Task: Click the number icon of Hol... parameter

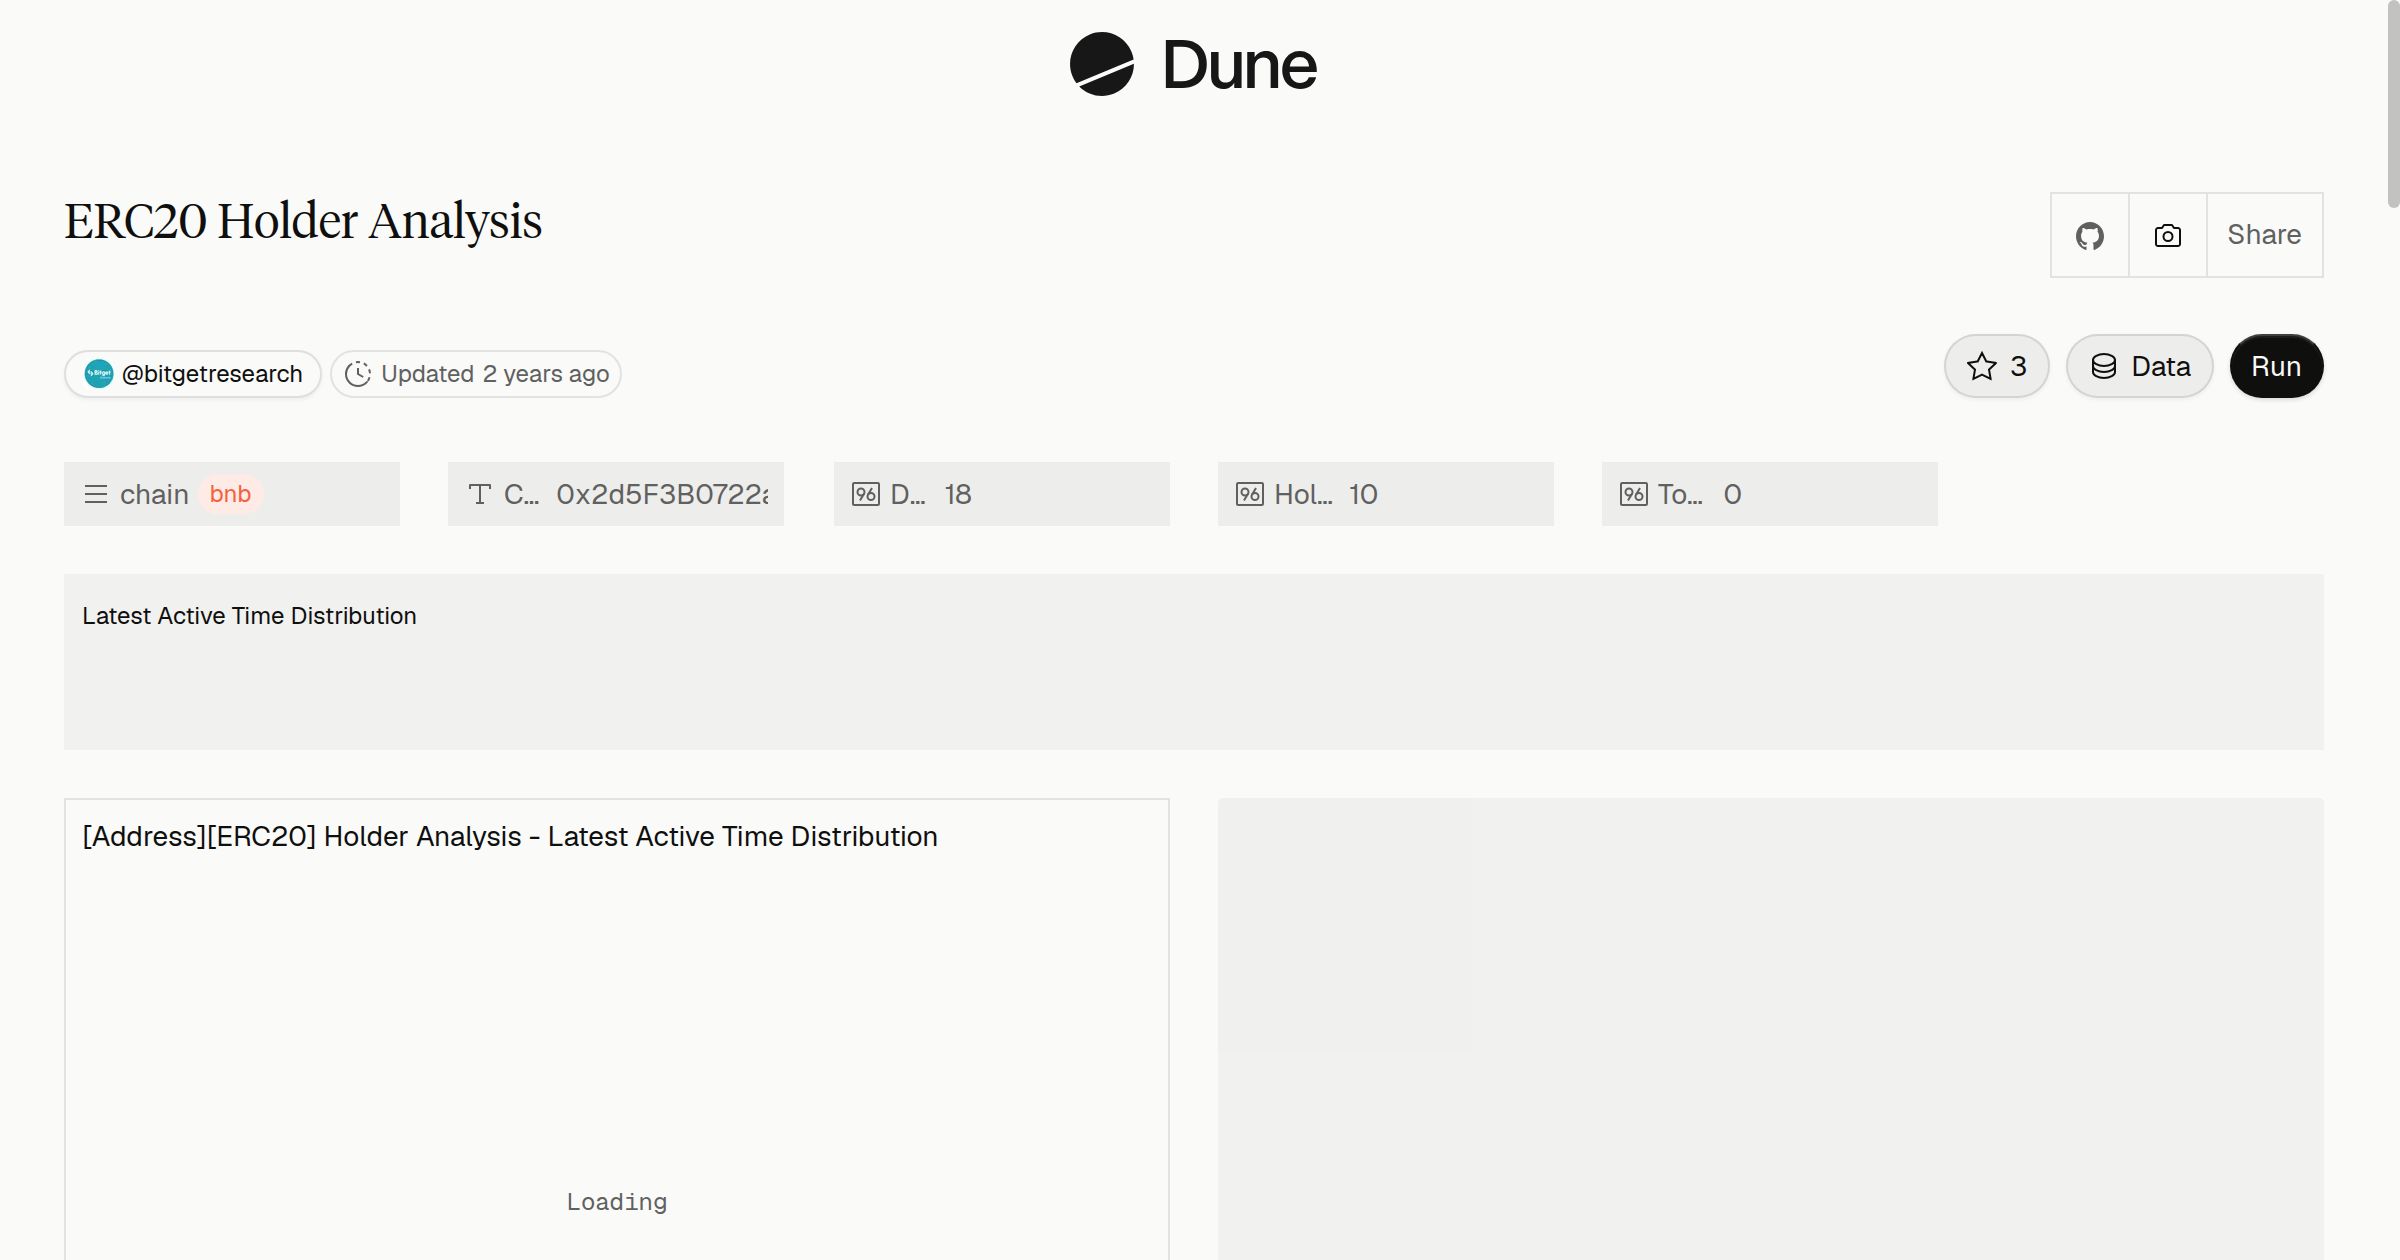Action: pos(1249,494)
